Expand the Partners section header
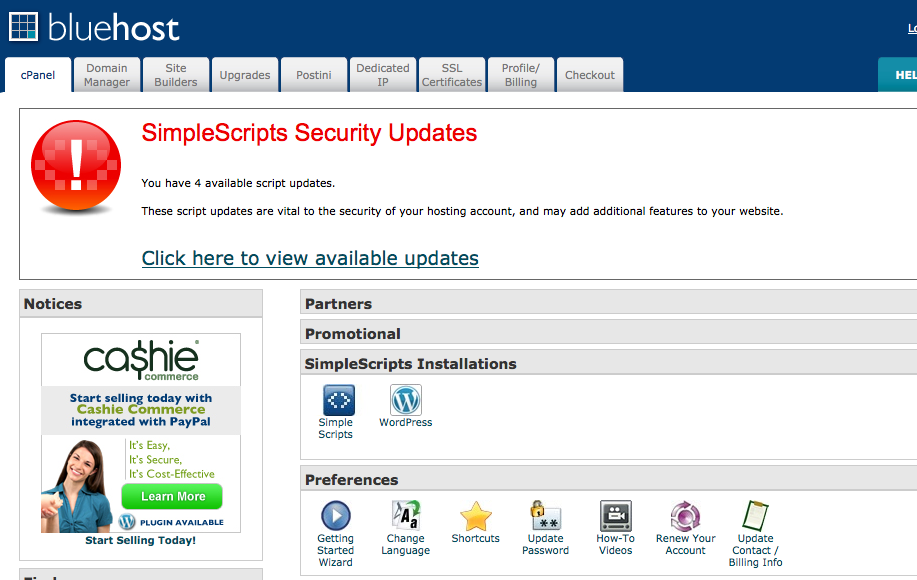The width and height of the screenshot is (917, 580). pos(608,304)
